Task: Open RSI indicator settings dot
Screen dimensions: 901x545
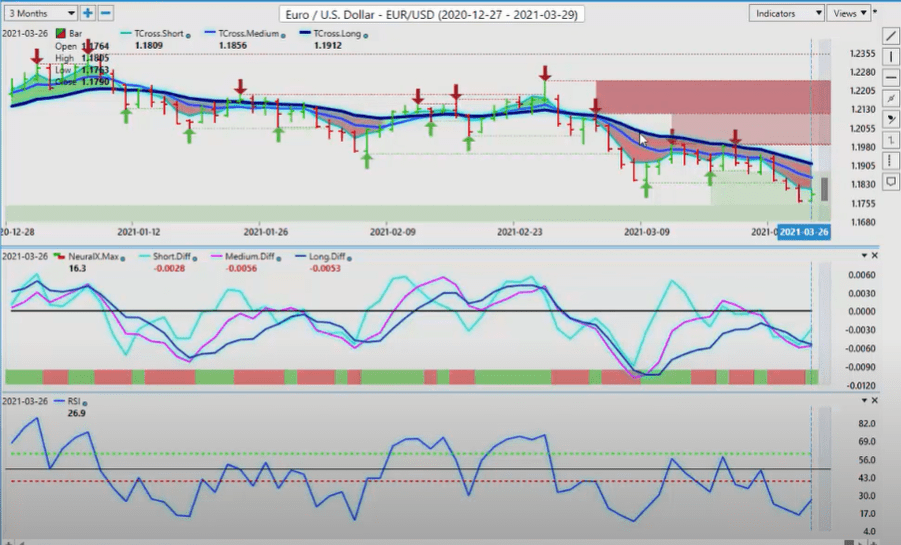Action: pos(85,403)
